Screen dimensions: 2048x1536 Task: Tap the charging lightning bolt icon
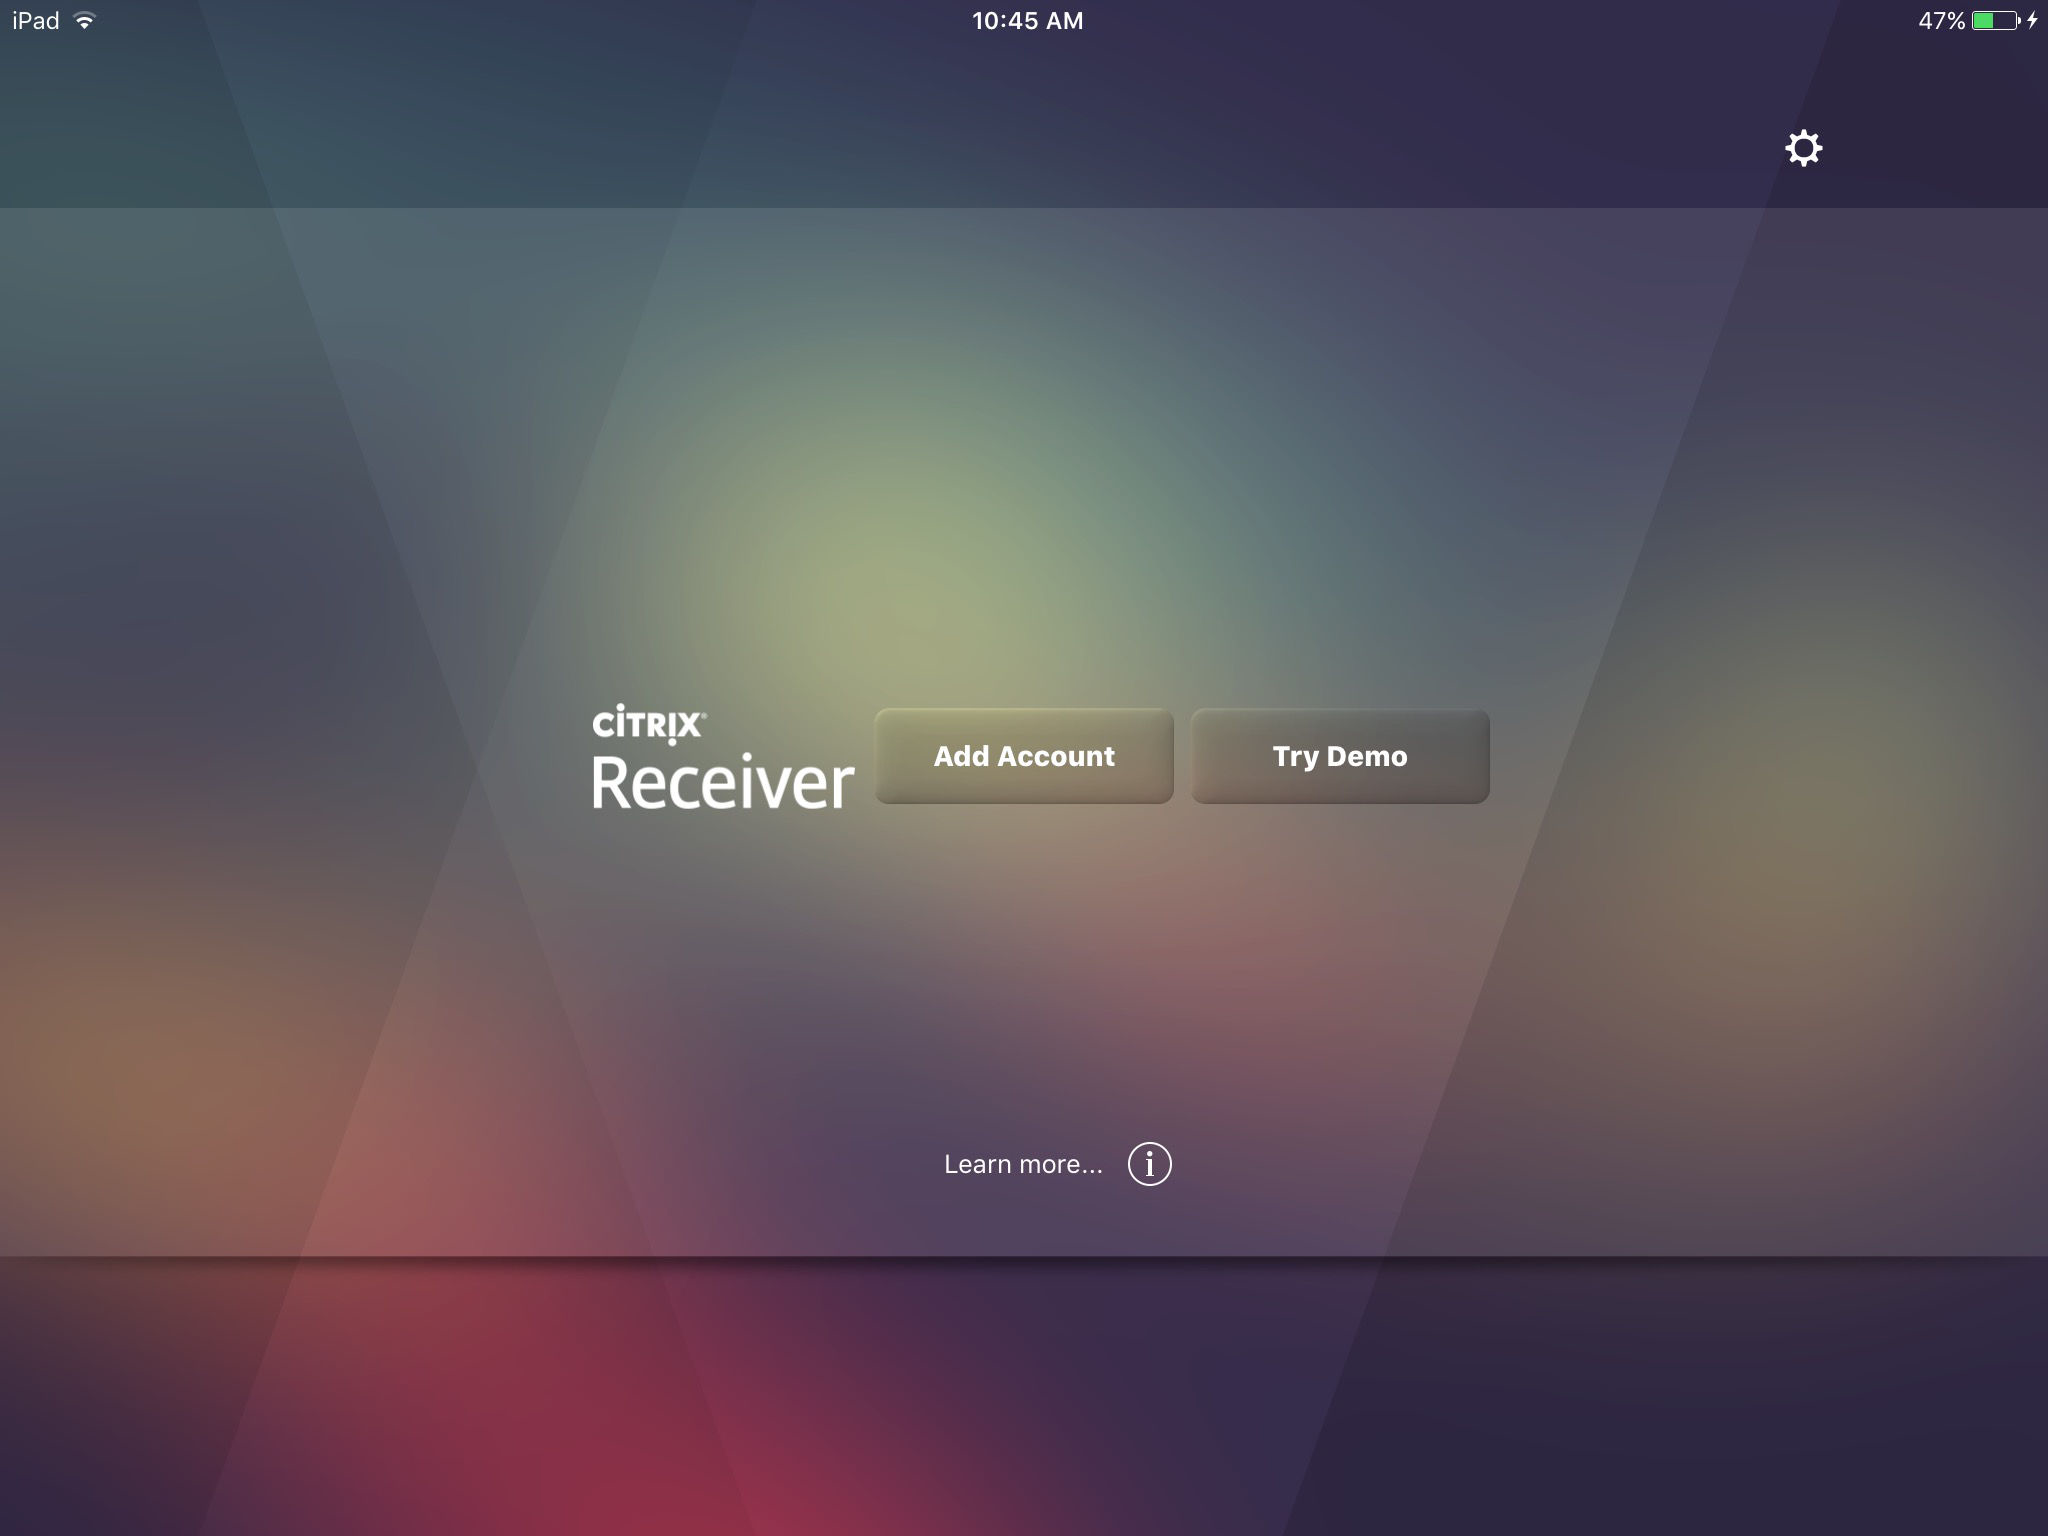(x=2032, y=21)
